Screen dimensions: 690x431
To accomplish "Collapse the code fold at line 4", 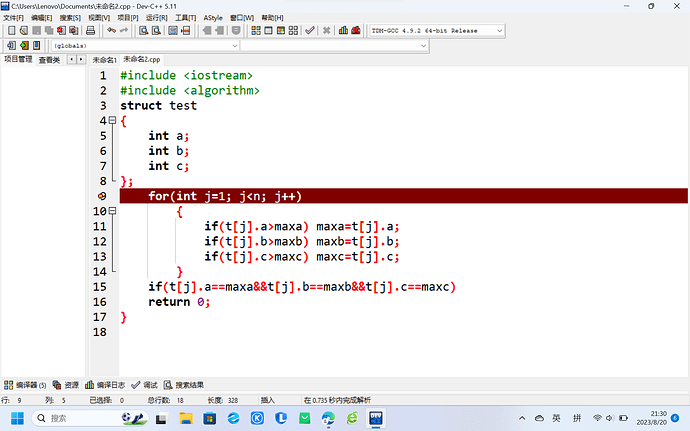I will tap(112, 120).
